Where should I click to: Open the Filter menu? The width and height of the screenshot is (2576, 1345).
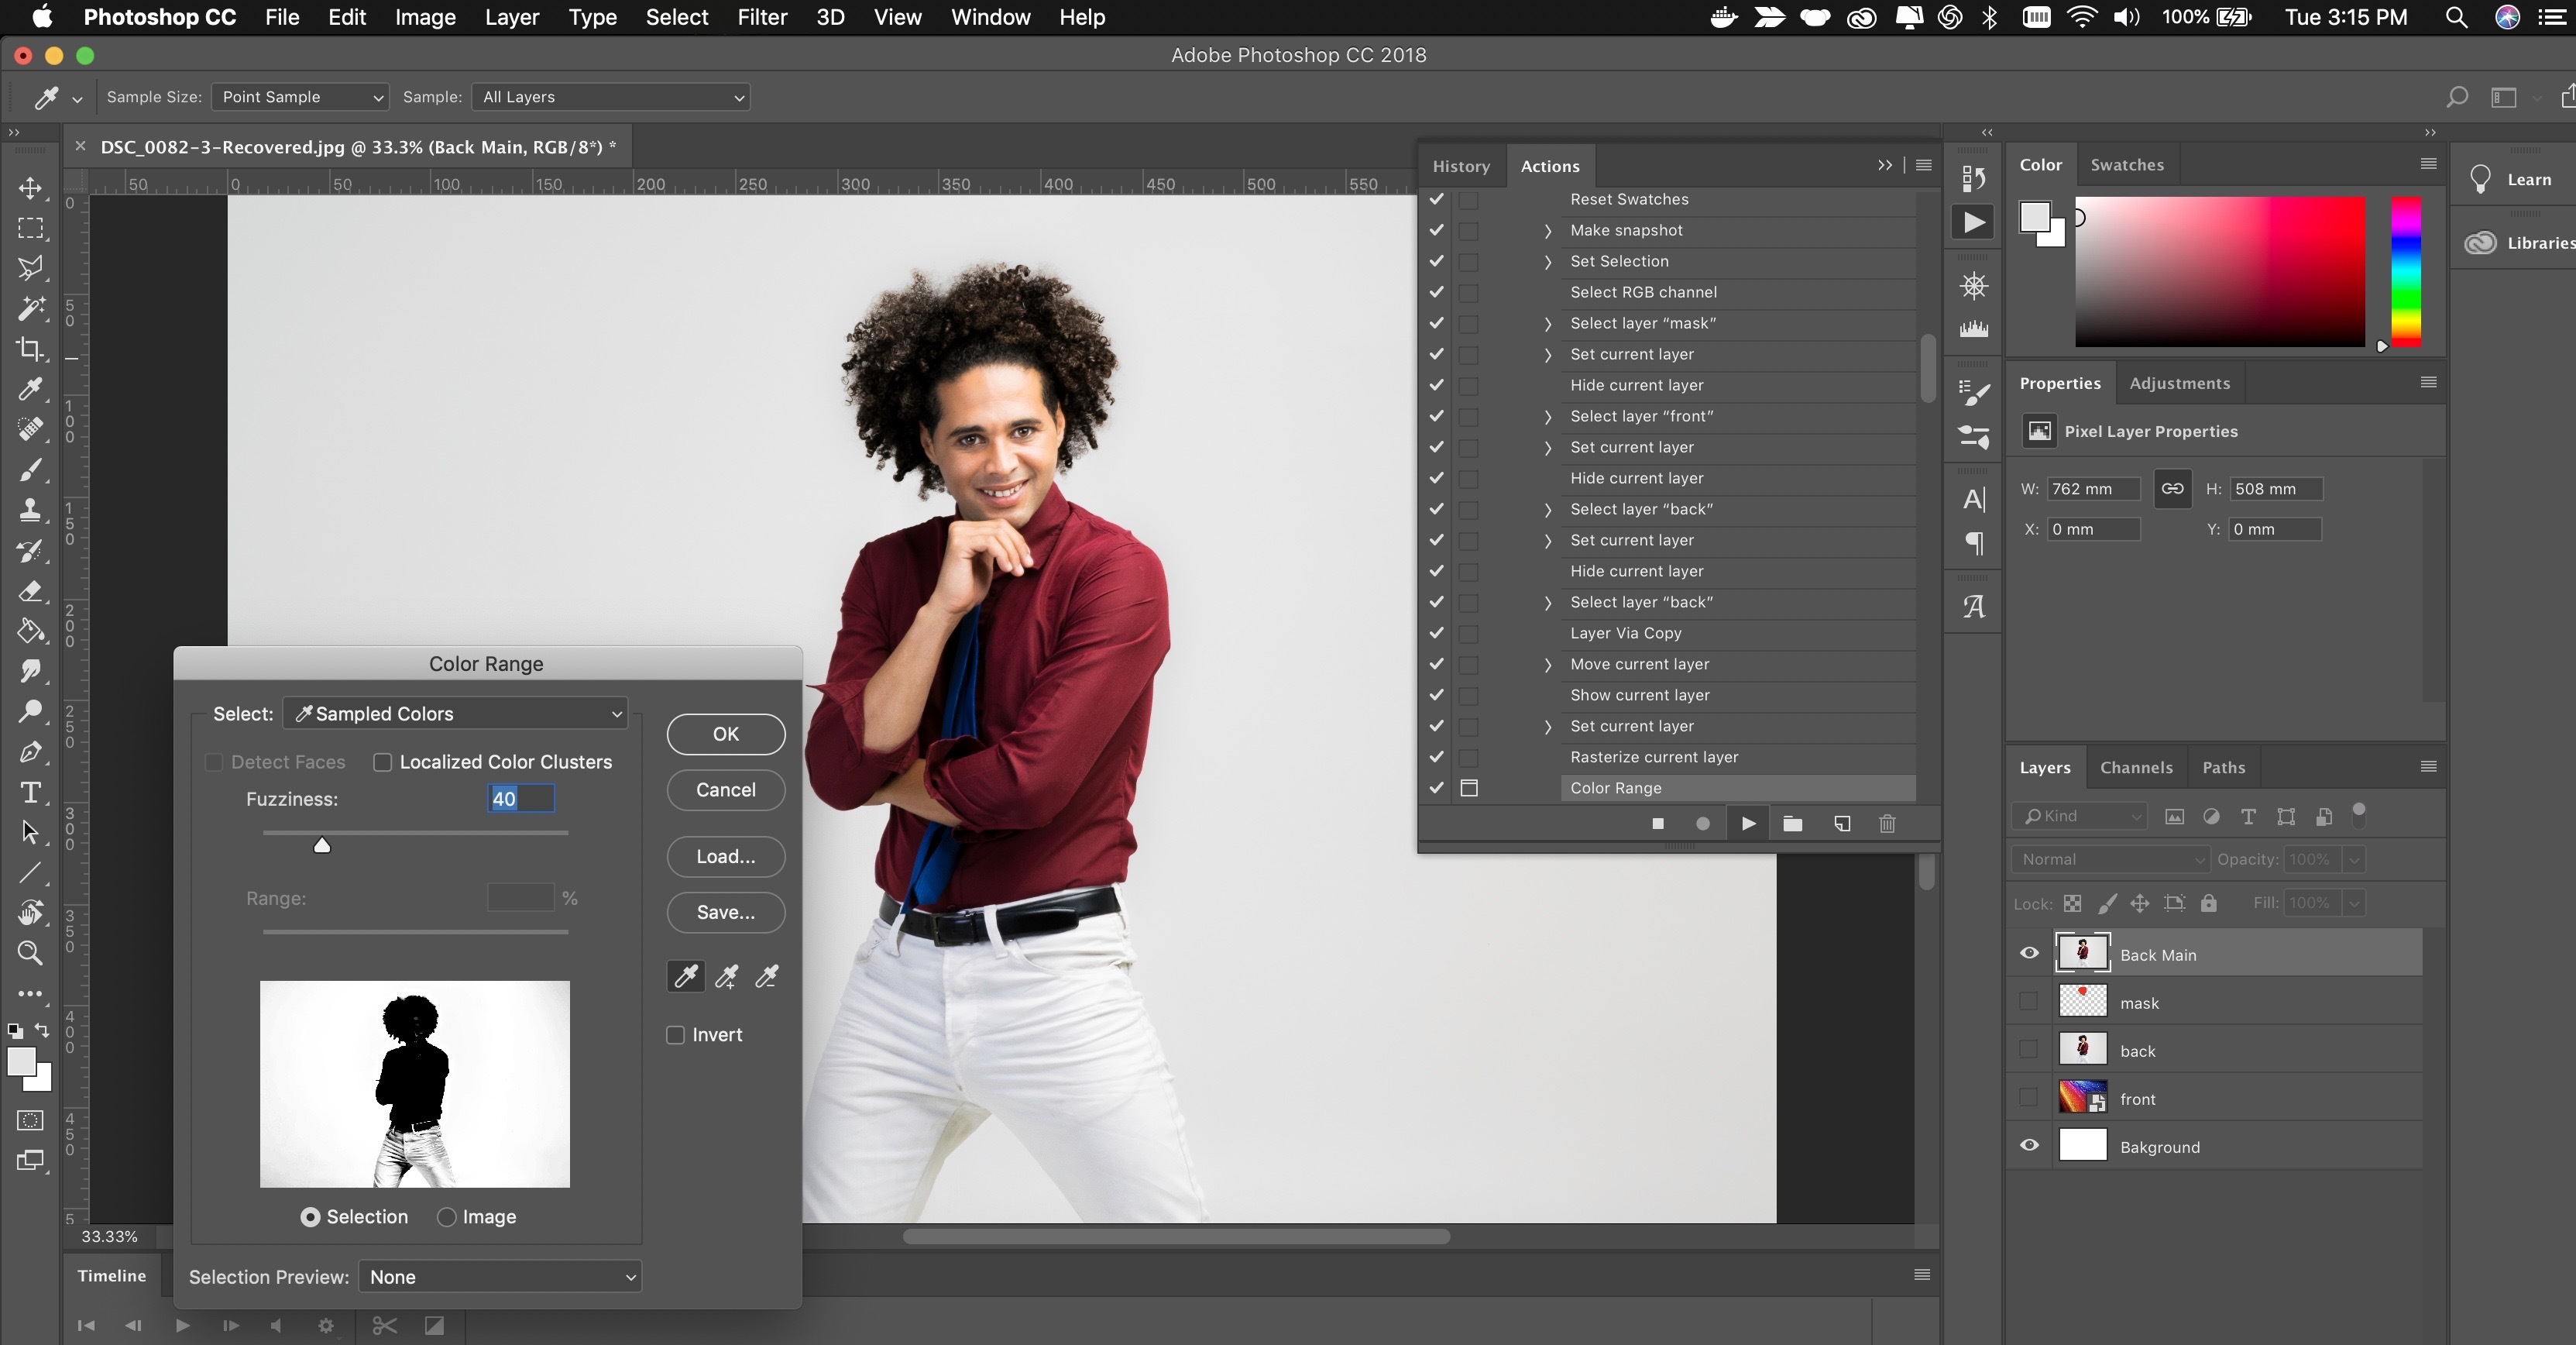(x=762, y=17)
